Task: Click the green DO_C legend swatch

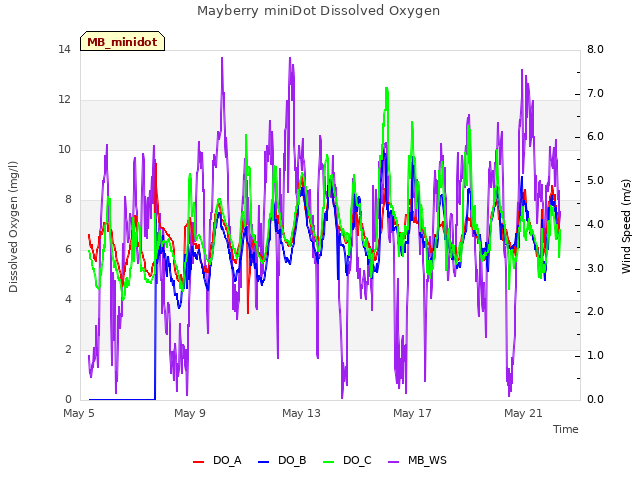Action: click(329, 462)
